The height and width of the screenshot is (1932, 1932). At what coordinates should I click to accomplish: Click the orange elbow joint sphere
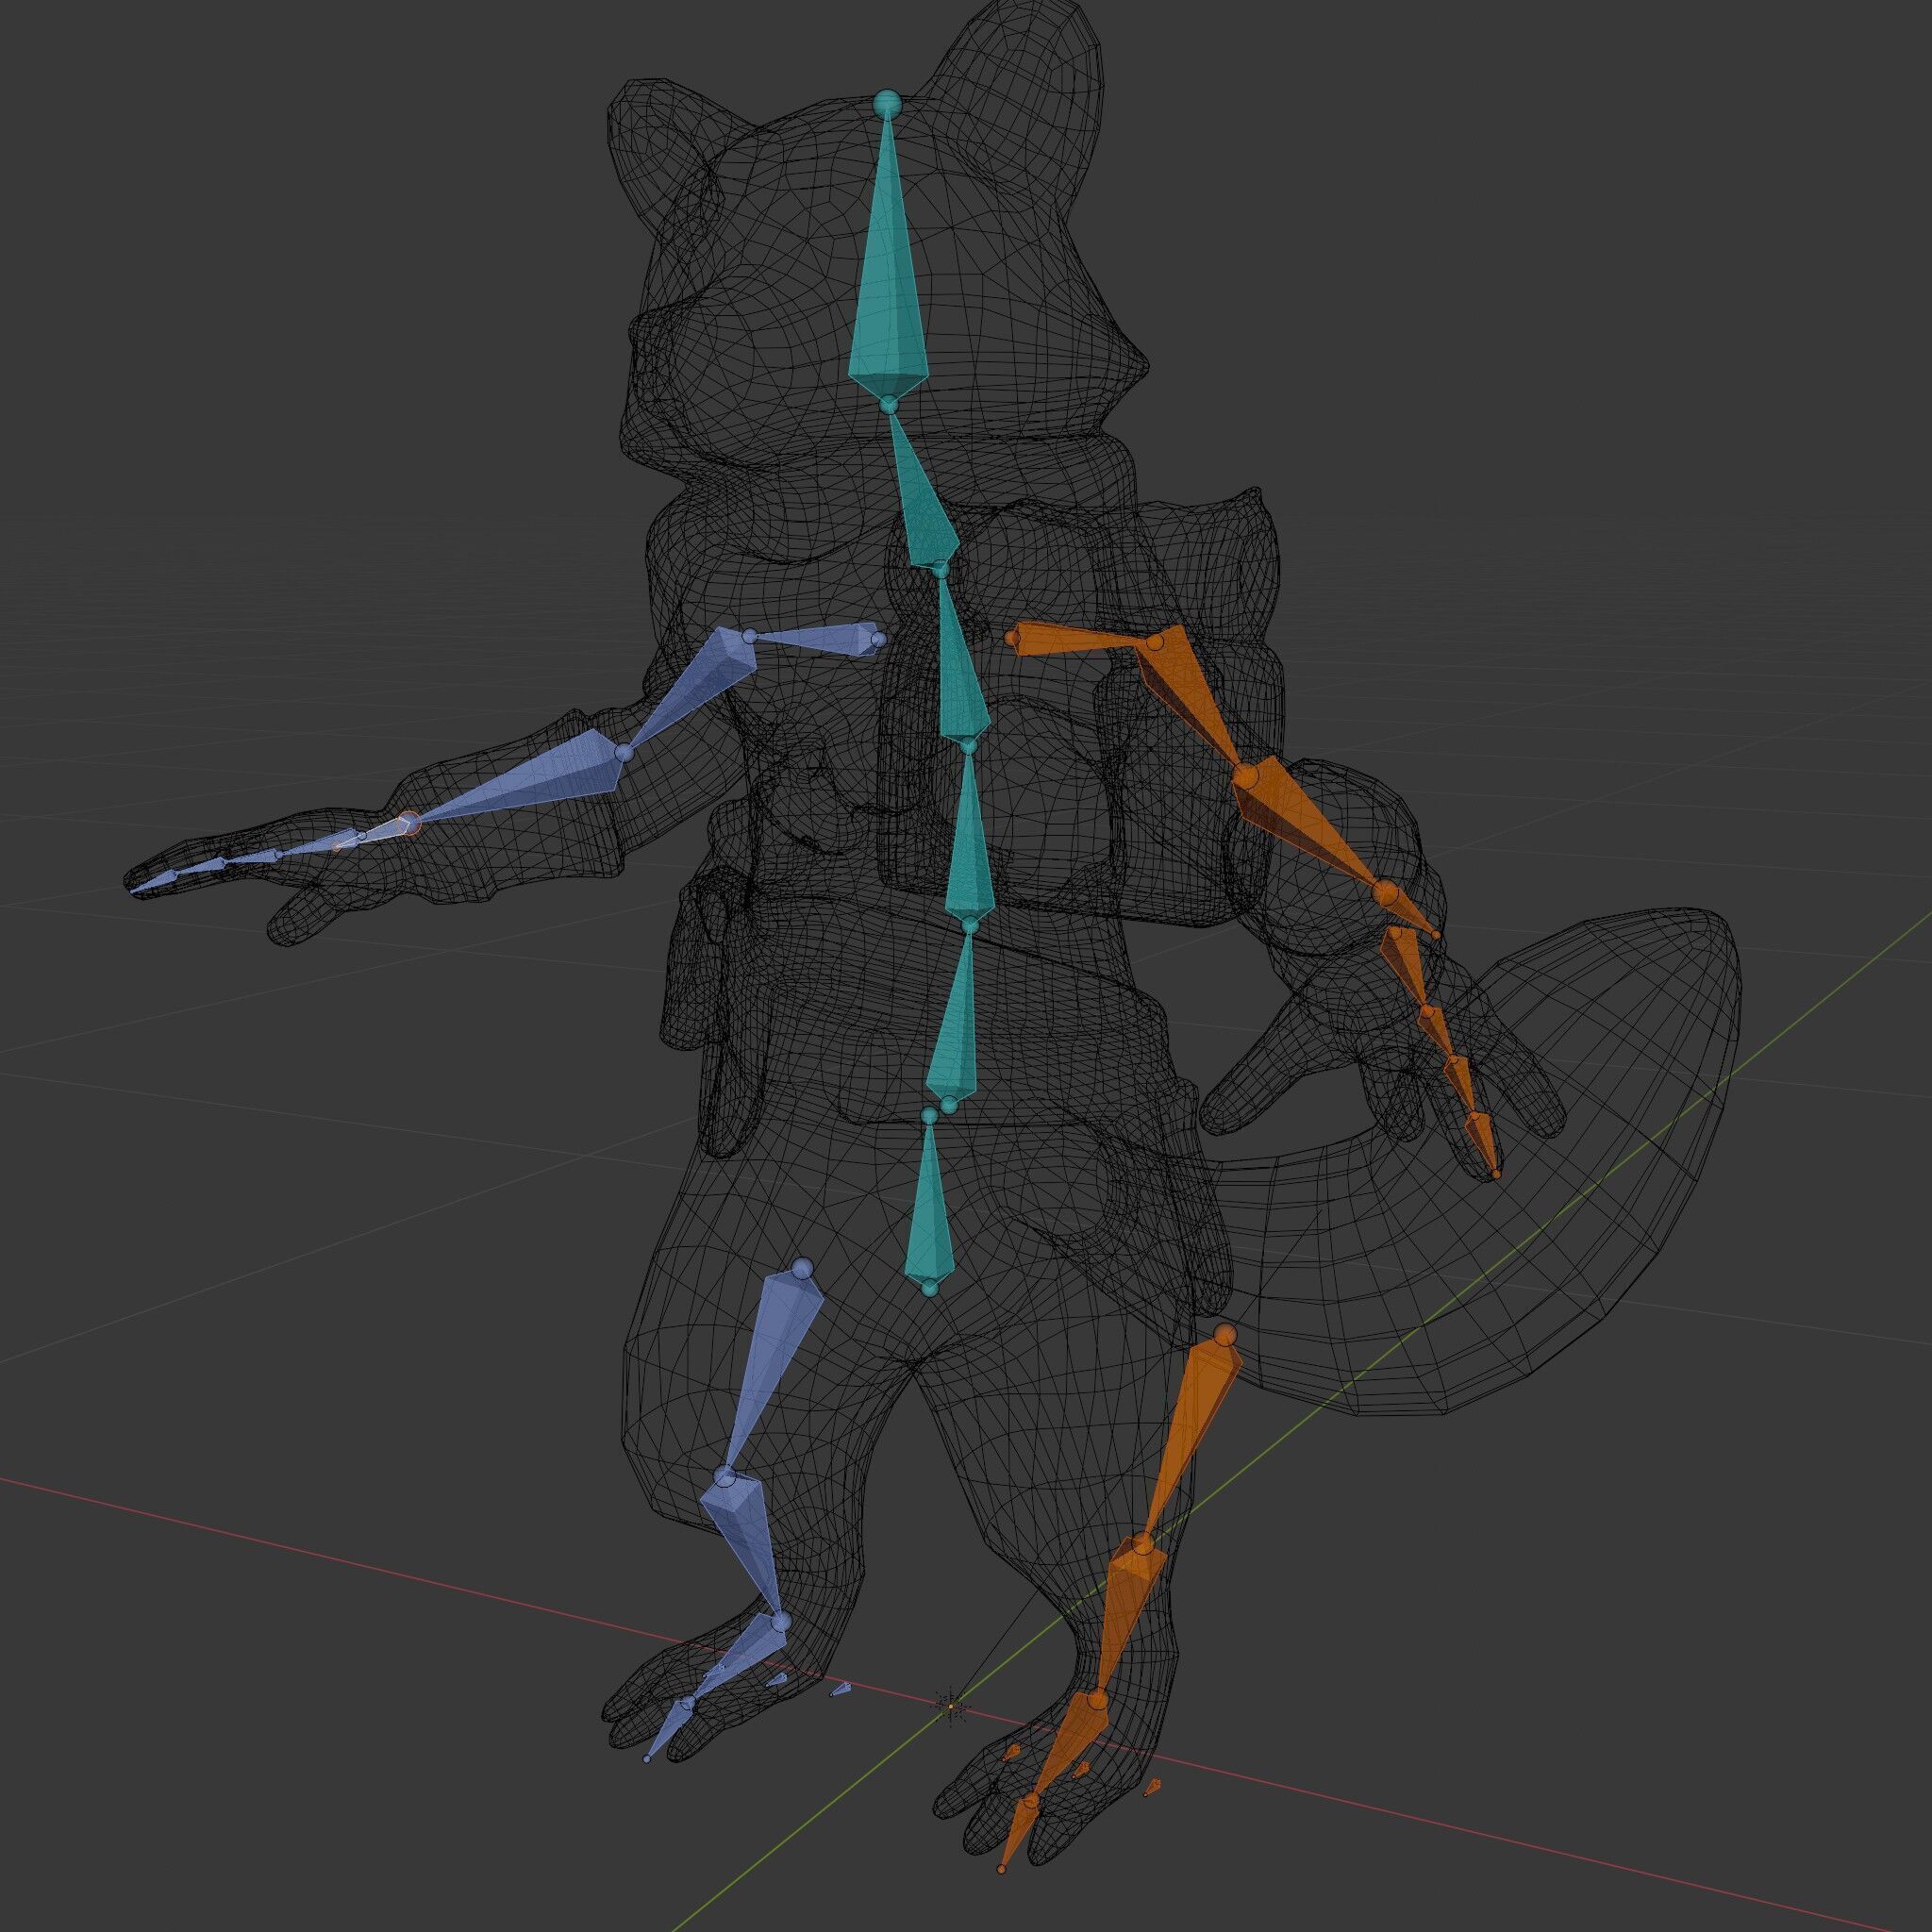click(1244, 776)
